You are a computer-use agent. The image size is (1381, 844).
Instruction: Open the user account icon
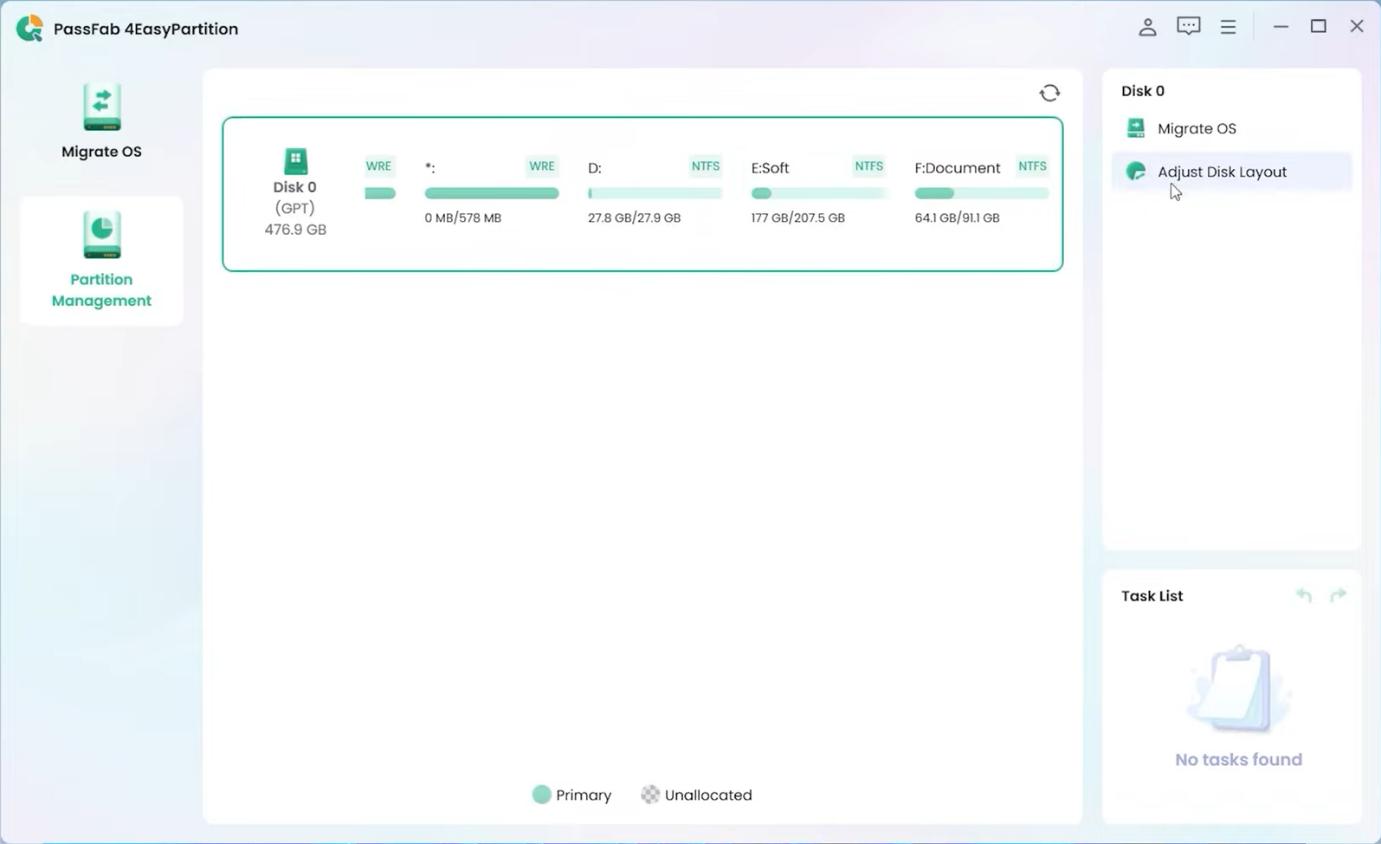coord(1147,27)
